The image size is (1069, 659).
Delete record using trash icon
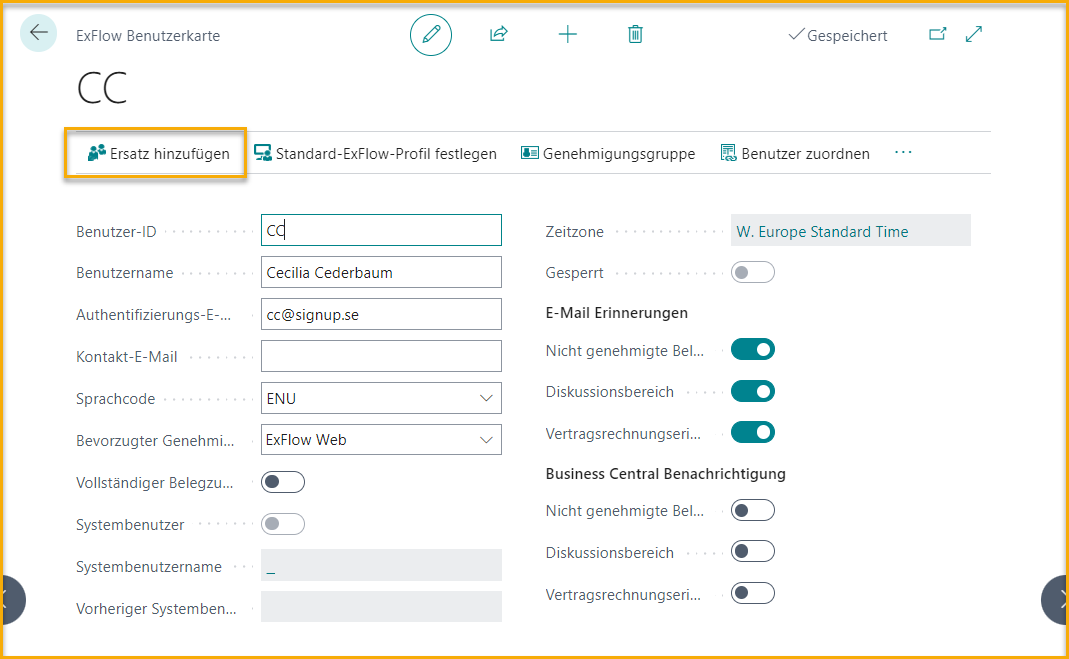pyautogui.click(x=635, y=34)
